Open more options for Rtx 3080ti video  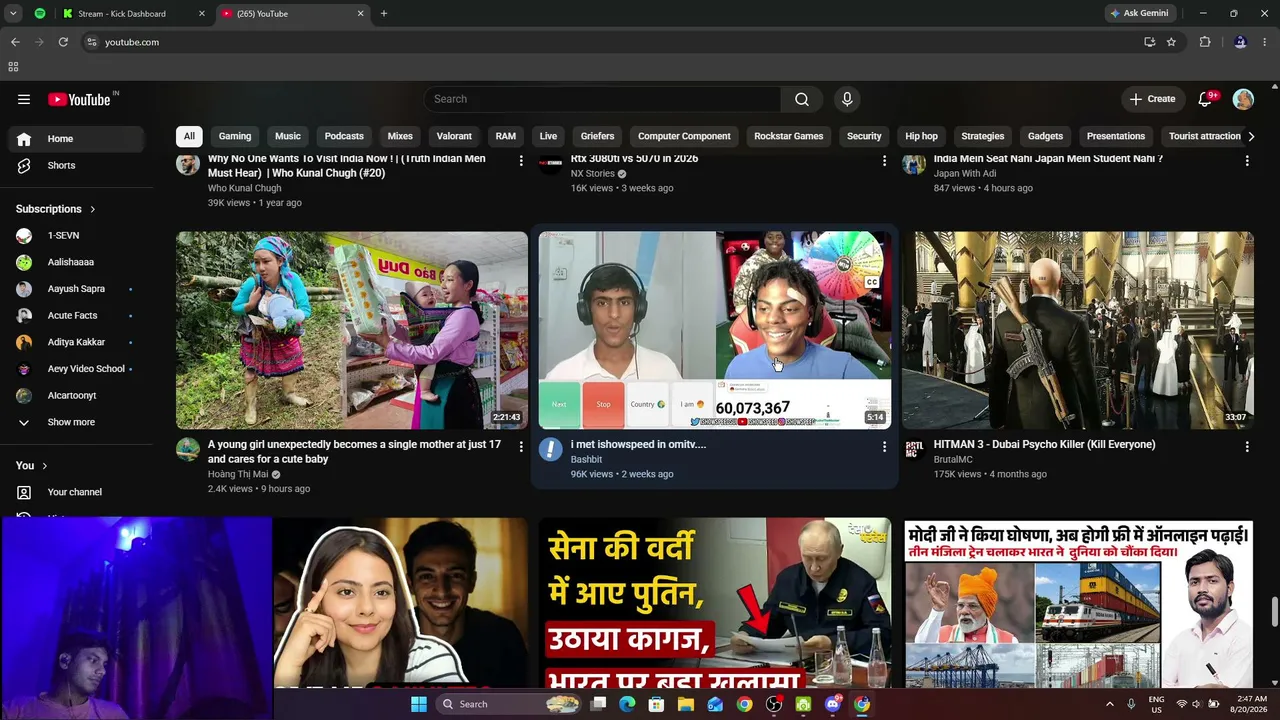[x=884, y=161]
